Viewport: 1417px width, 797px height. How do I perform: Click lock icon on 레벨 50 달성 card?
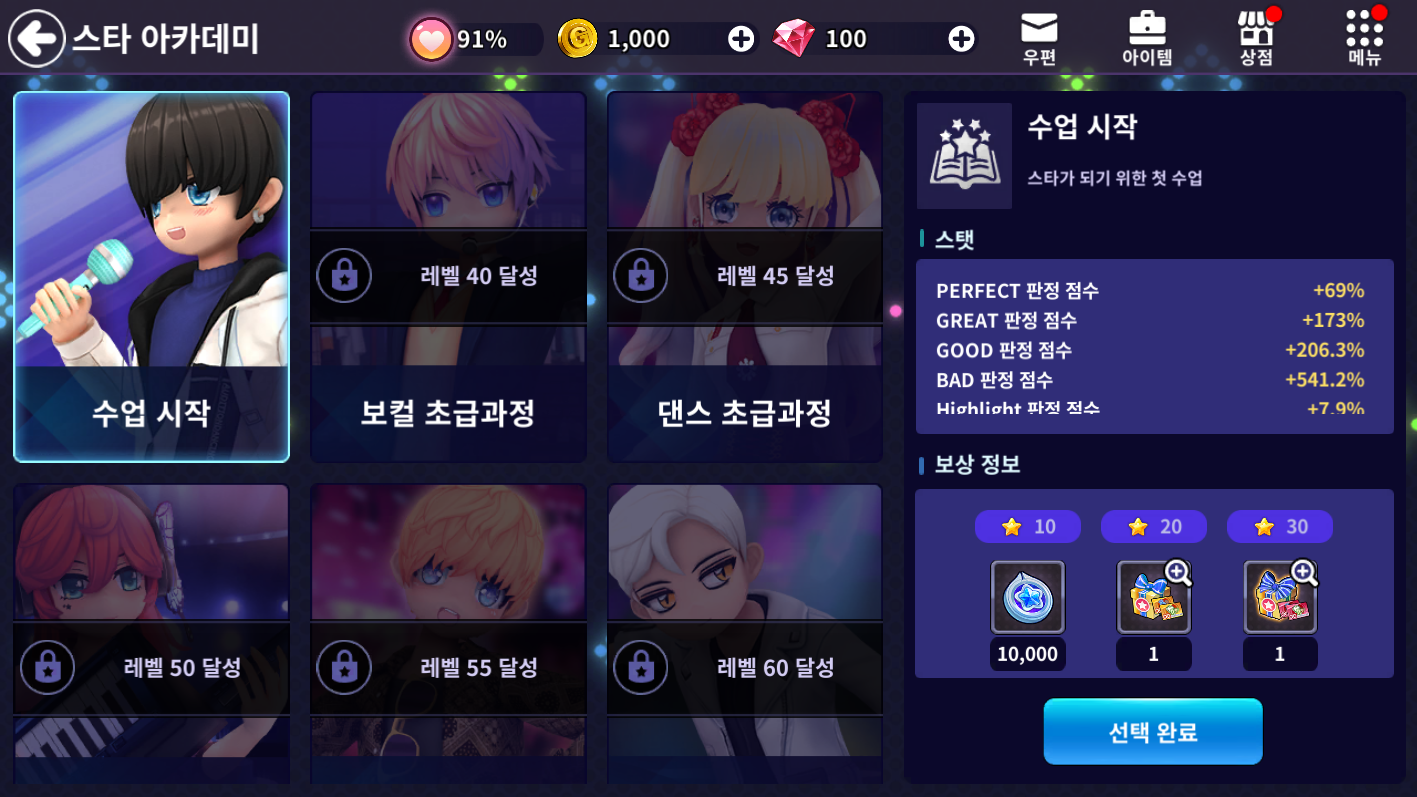(47, 667)
